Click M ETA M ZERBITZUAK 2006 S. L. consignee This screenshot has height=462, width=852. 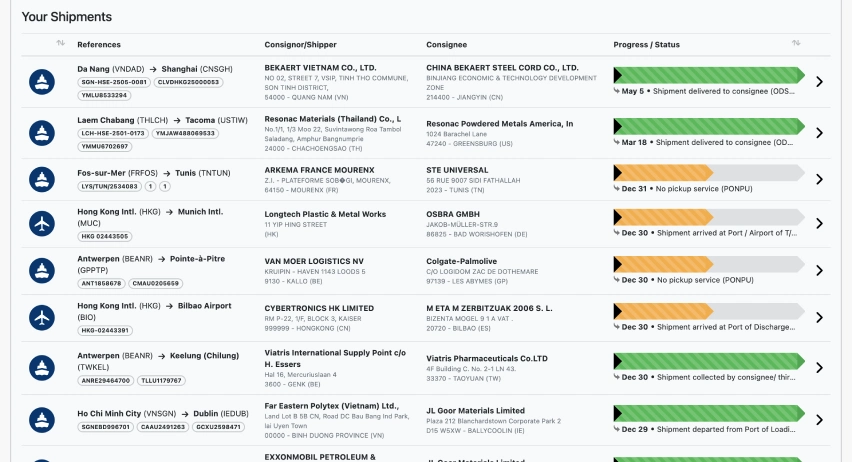tap(489, 308)
